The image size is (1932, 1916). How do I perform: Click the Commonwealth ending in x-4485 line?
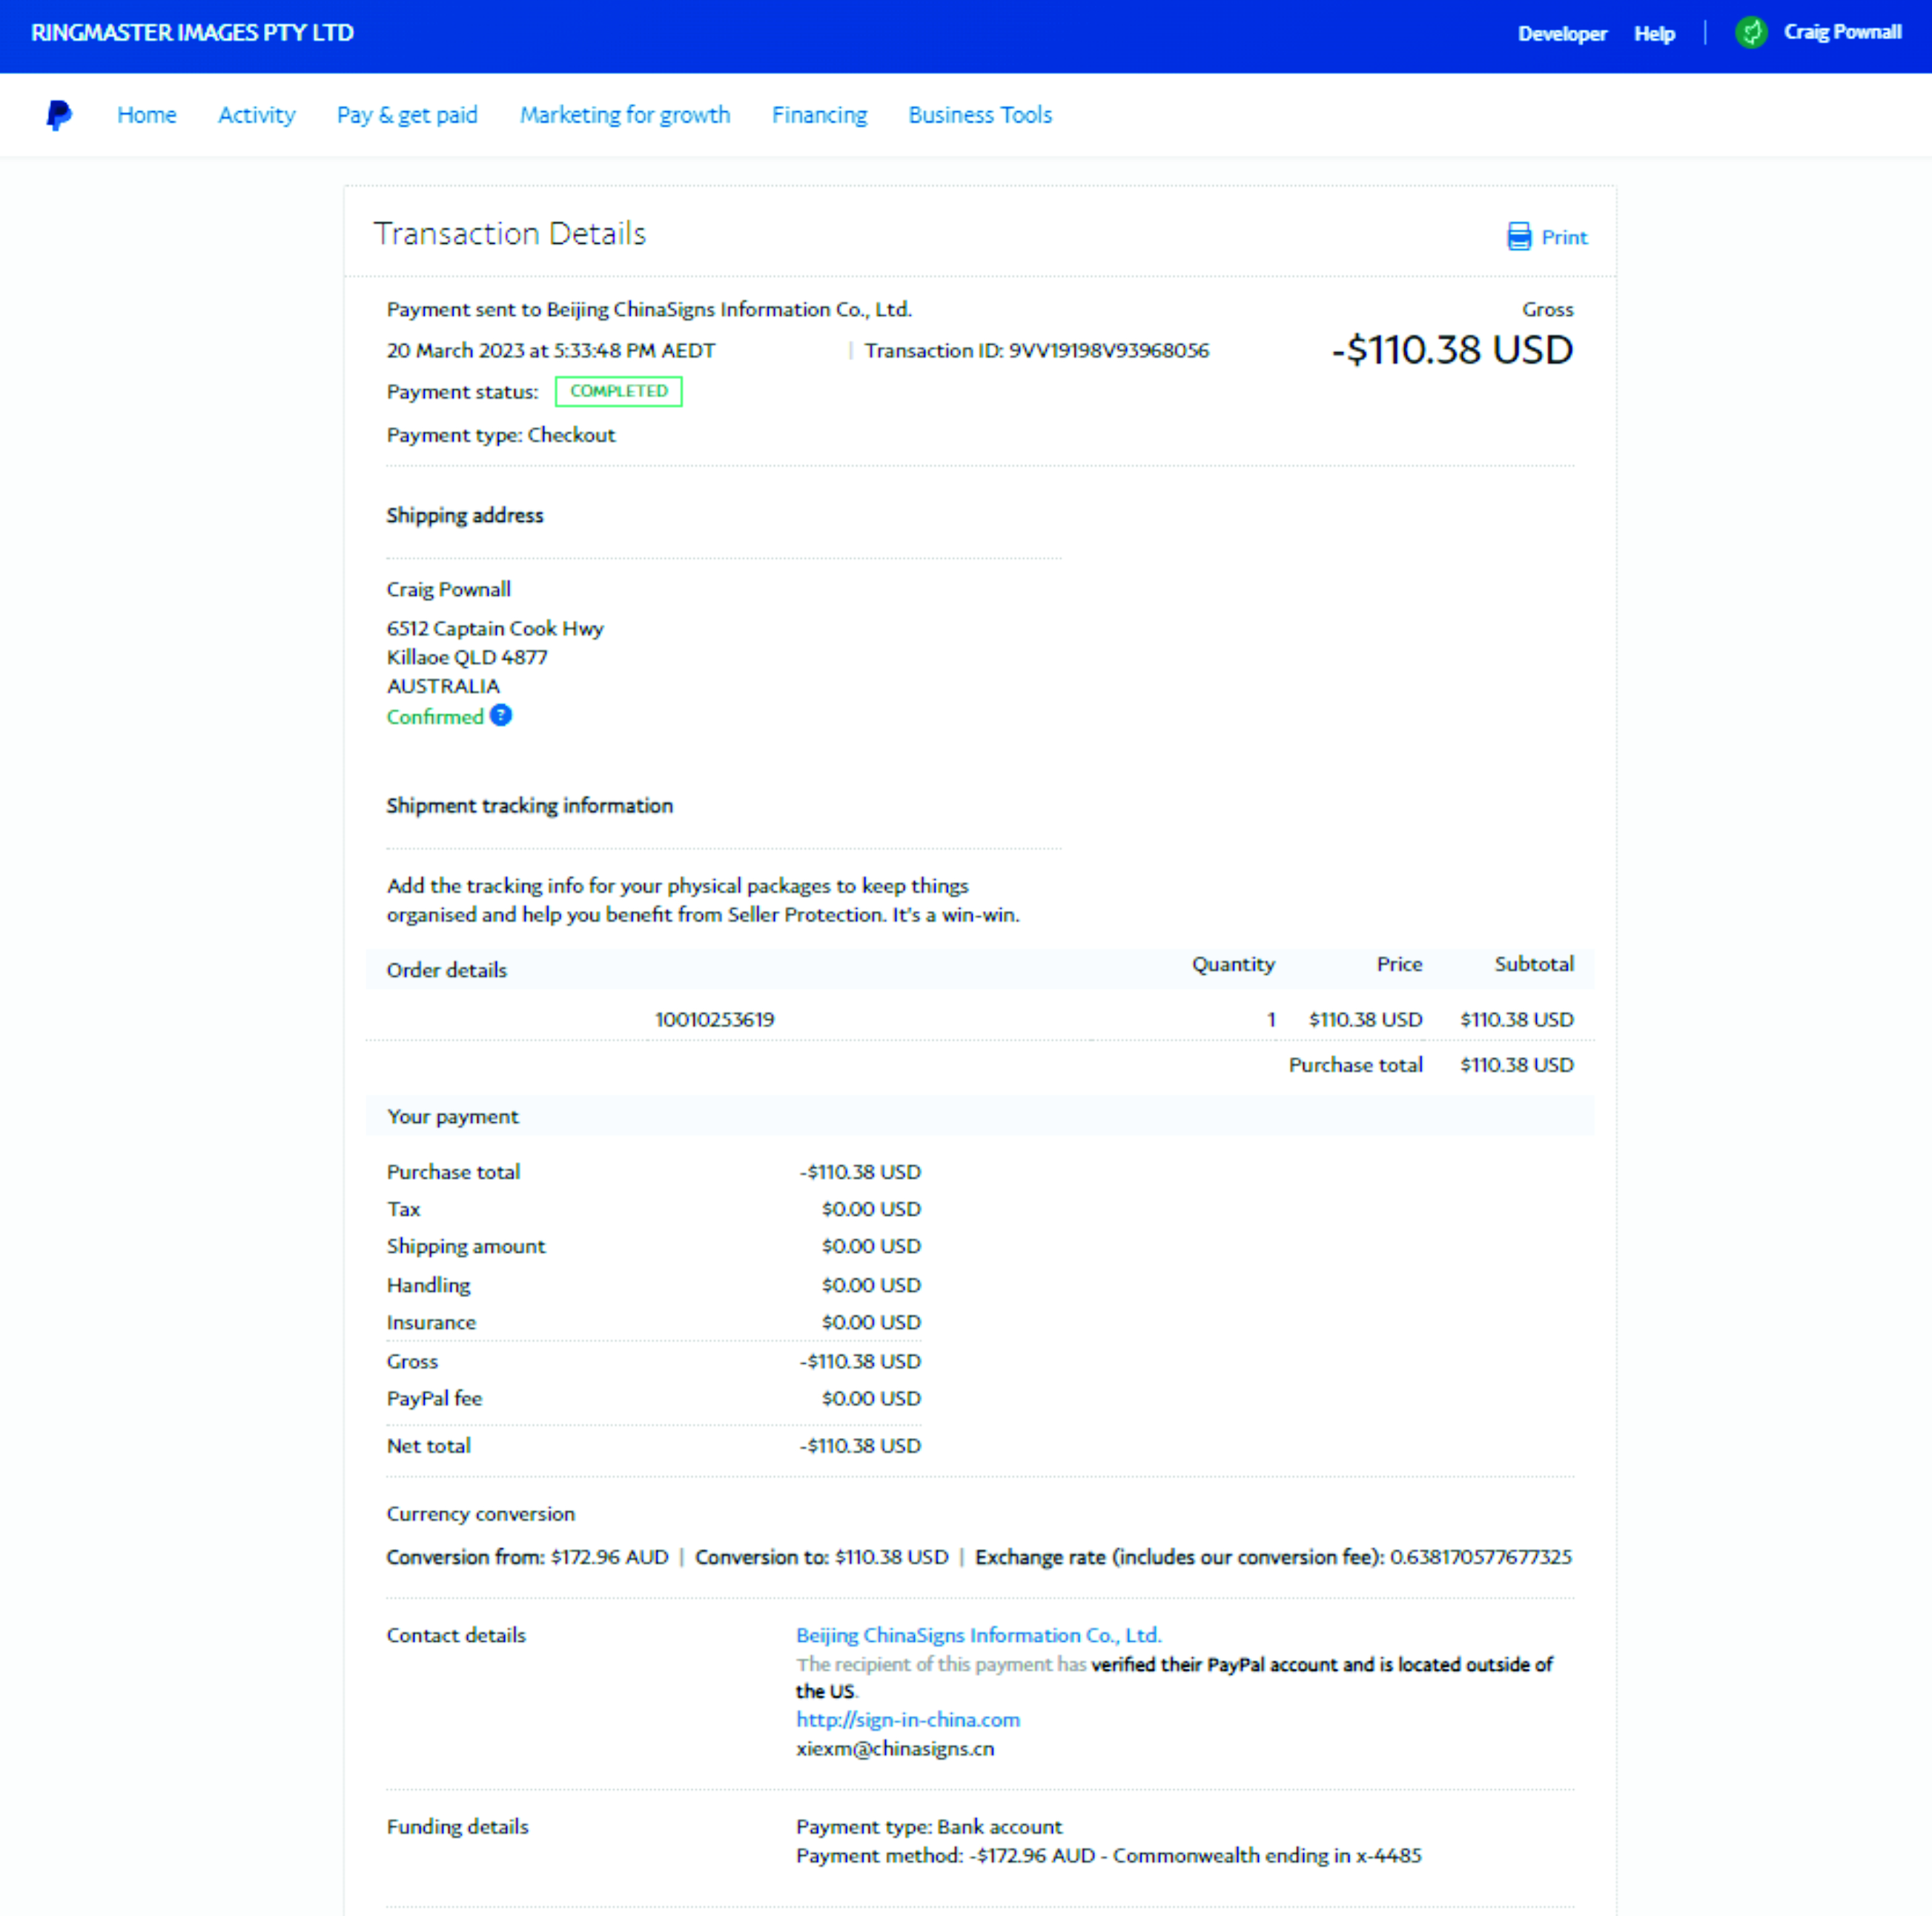click(x=1108, y=1856)
